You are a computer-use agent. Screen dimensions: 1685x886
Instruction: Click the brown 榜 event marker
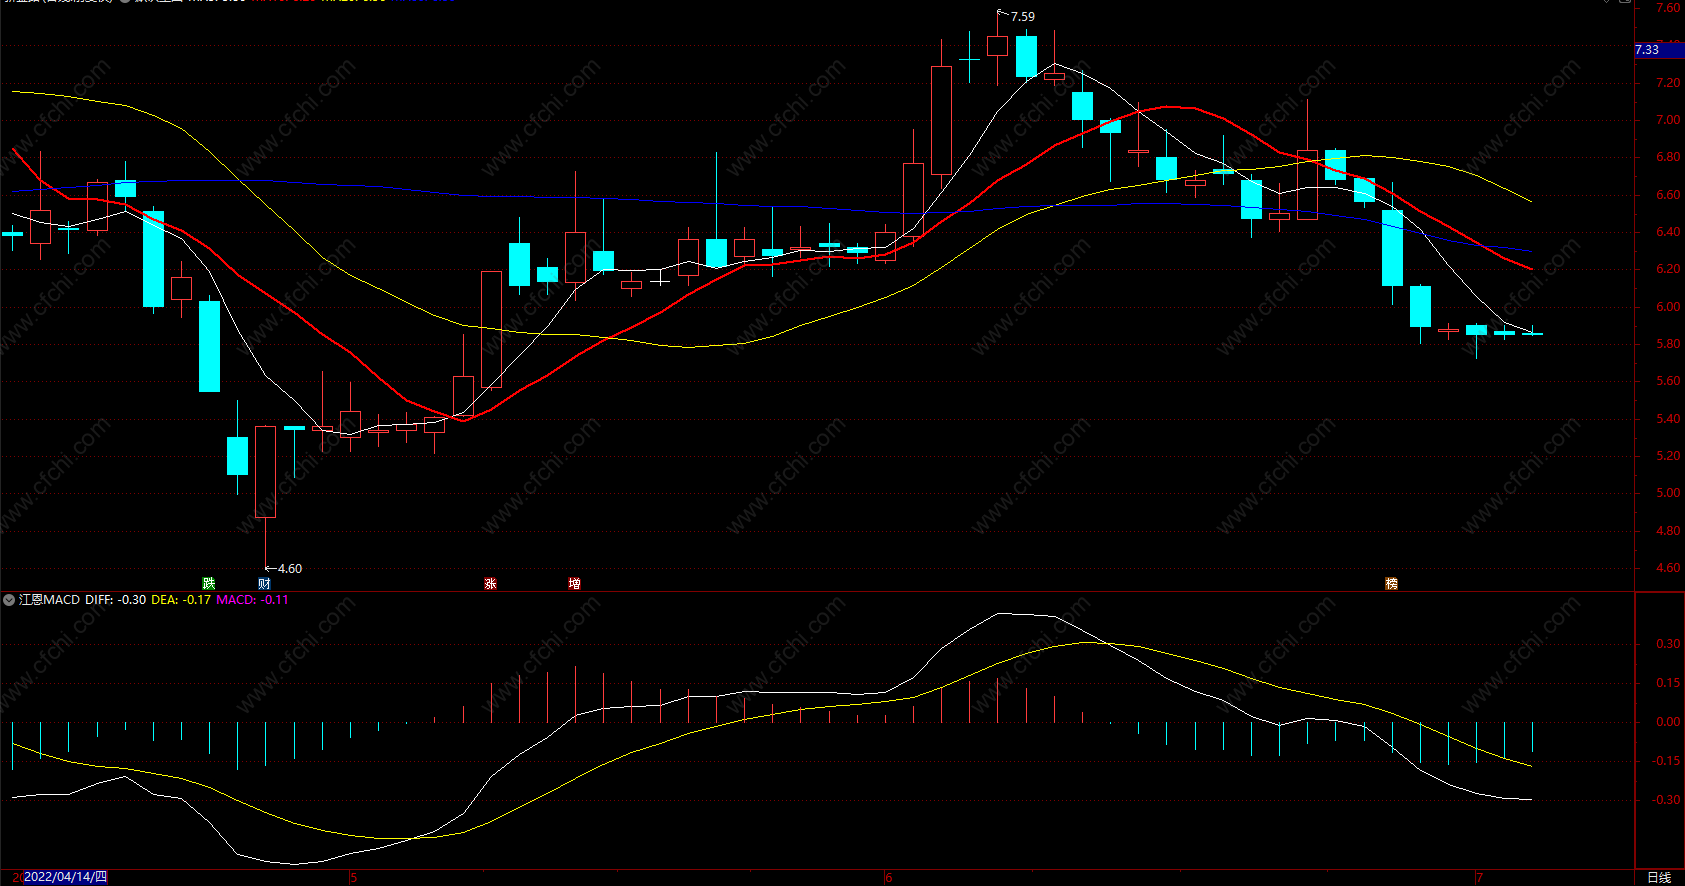(1391, 583)
